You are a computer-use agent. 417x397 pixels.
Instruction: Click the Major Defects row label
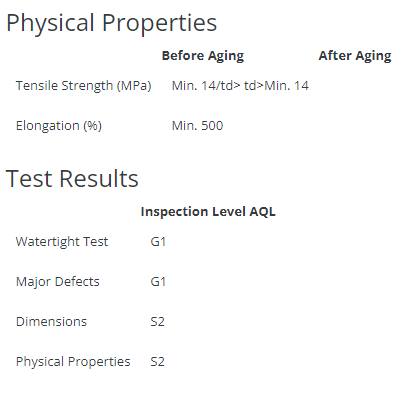(57, 282)
